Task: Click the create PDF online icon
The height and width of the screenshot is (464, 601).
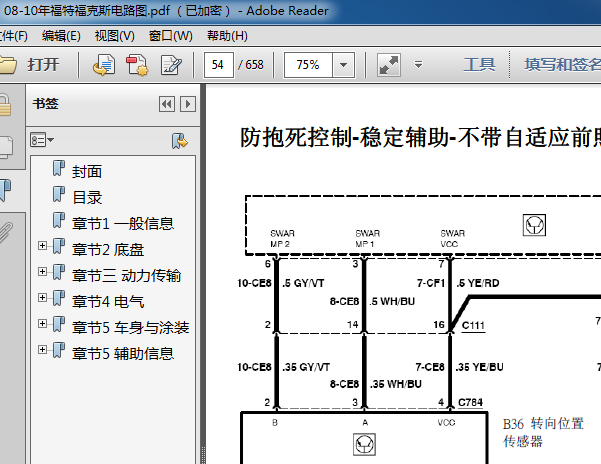Action: pos(103,65)
